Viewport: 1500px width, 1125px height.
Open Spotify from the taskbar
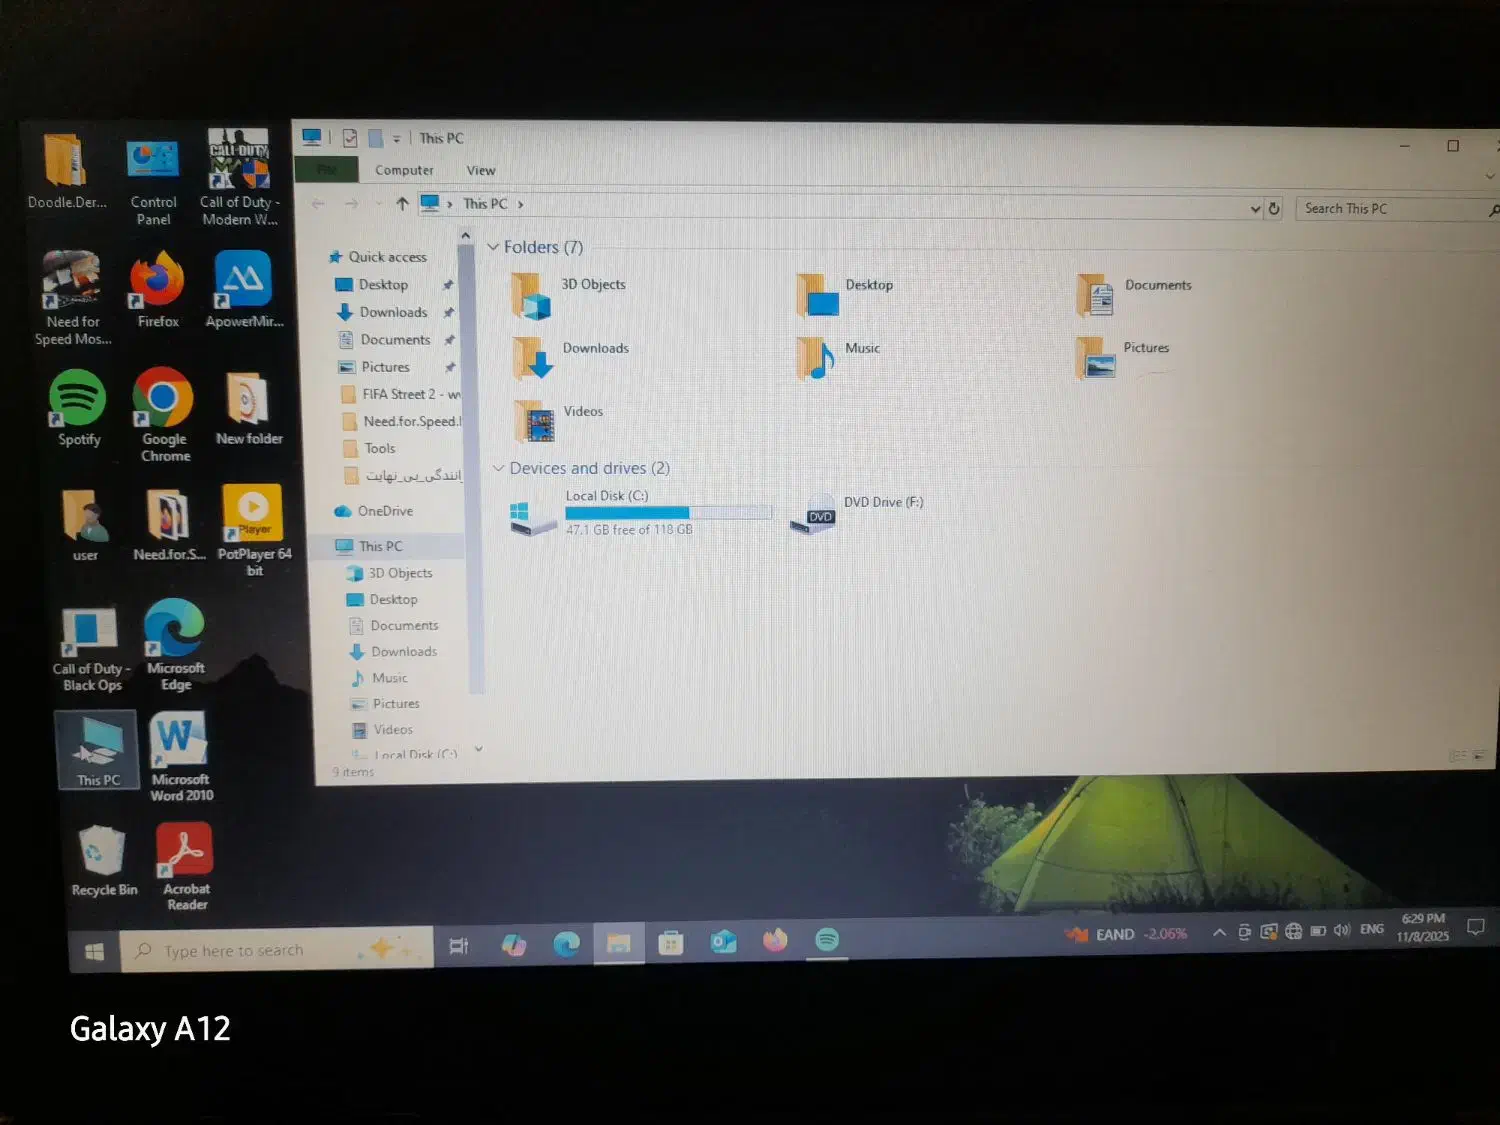click(x=827, y=940)
